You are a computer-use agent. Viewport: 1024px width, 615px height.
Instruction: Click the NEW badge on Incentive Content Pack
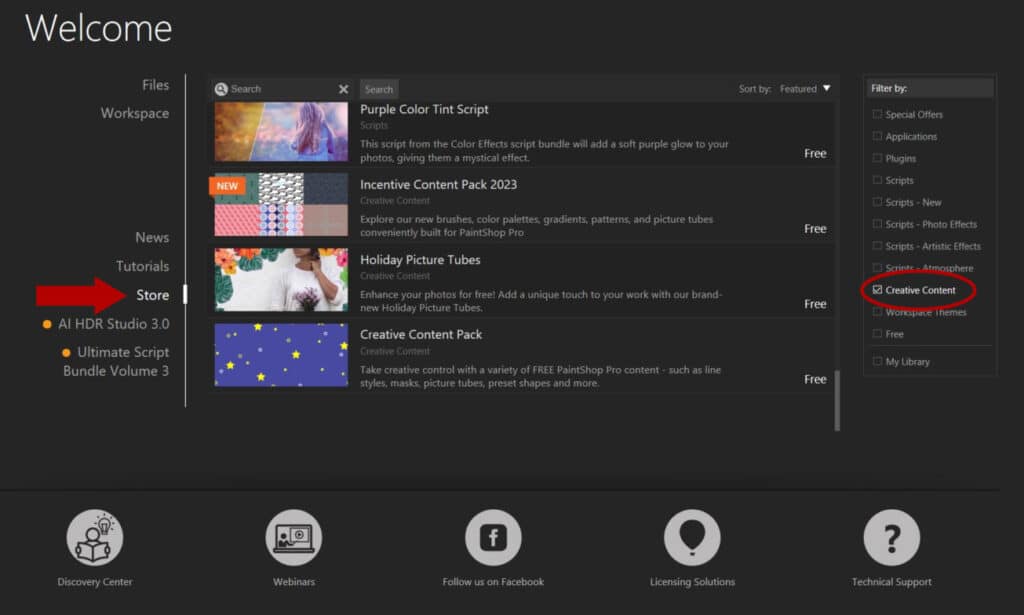tap(227, 186)
